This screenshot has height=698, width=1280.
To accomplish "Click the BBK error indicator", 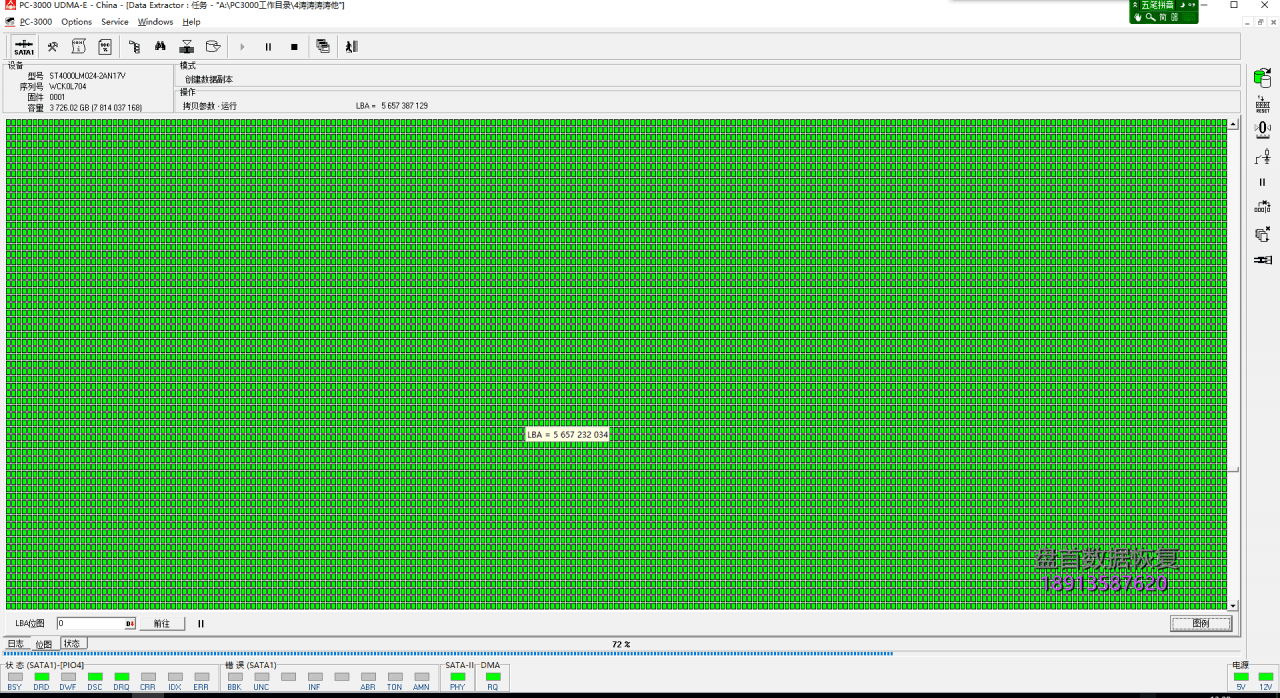I will coord(235,677).
